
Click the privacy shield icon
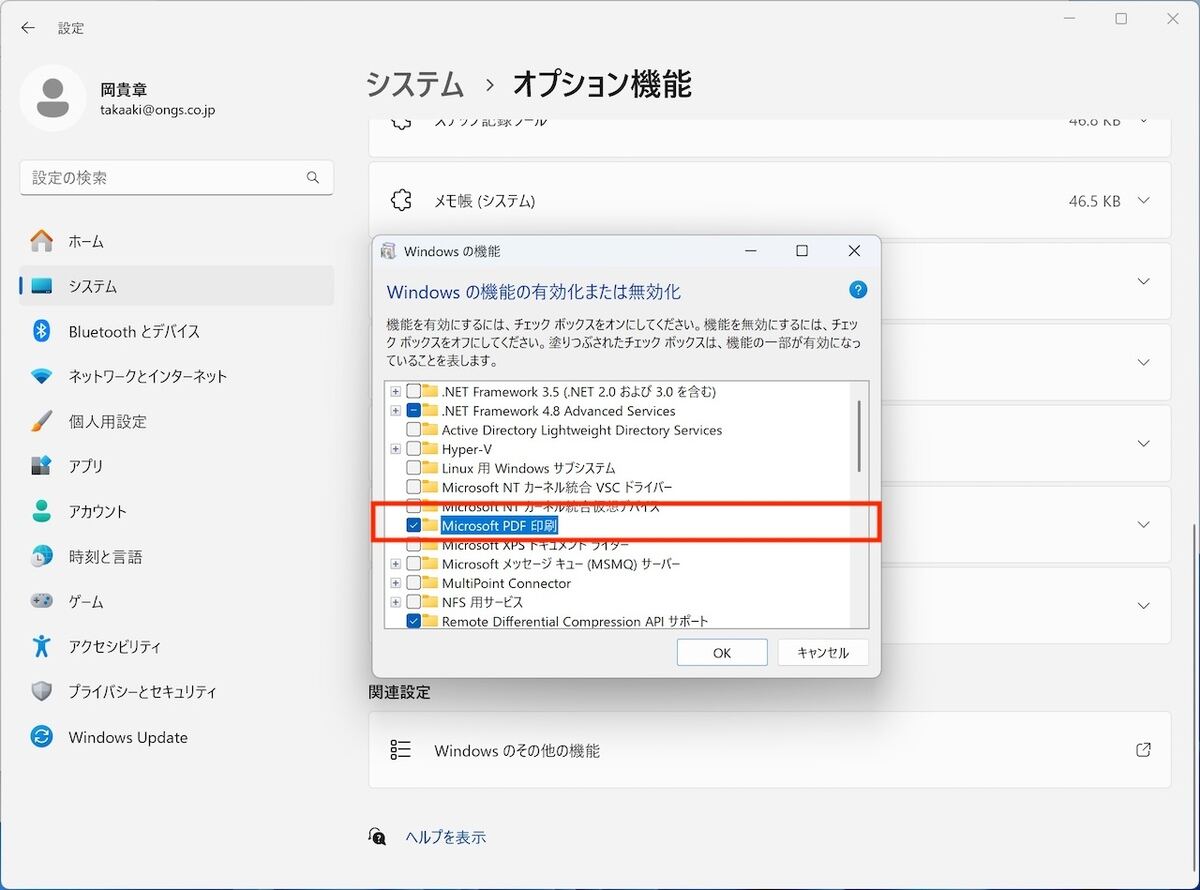tap(41, 691)
